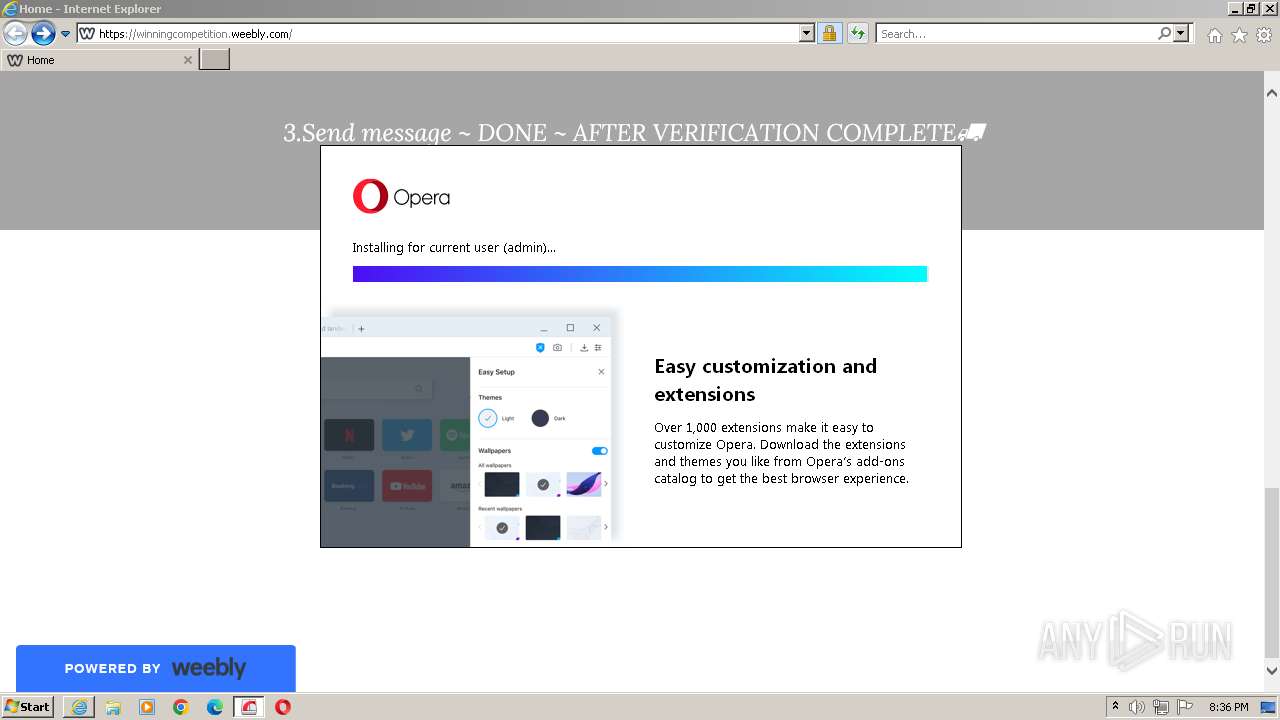Open the Windows Start menu
The height and width of the screenshot is (720, 1280).
click(x=28, y=707)
